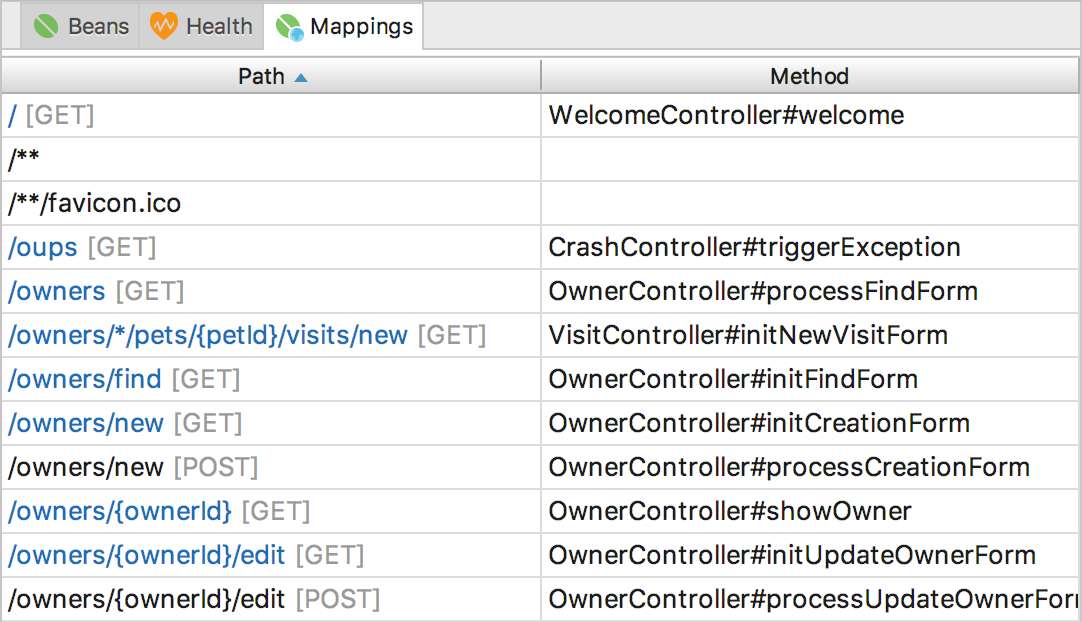Viewport: 1082px width, 622px height.
Task: Click the Mappings tab globe icon
Action: click(x=289, y=27)
